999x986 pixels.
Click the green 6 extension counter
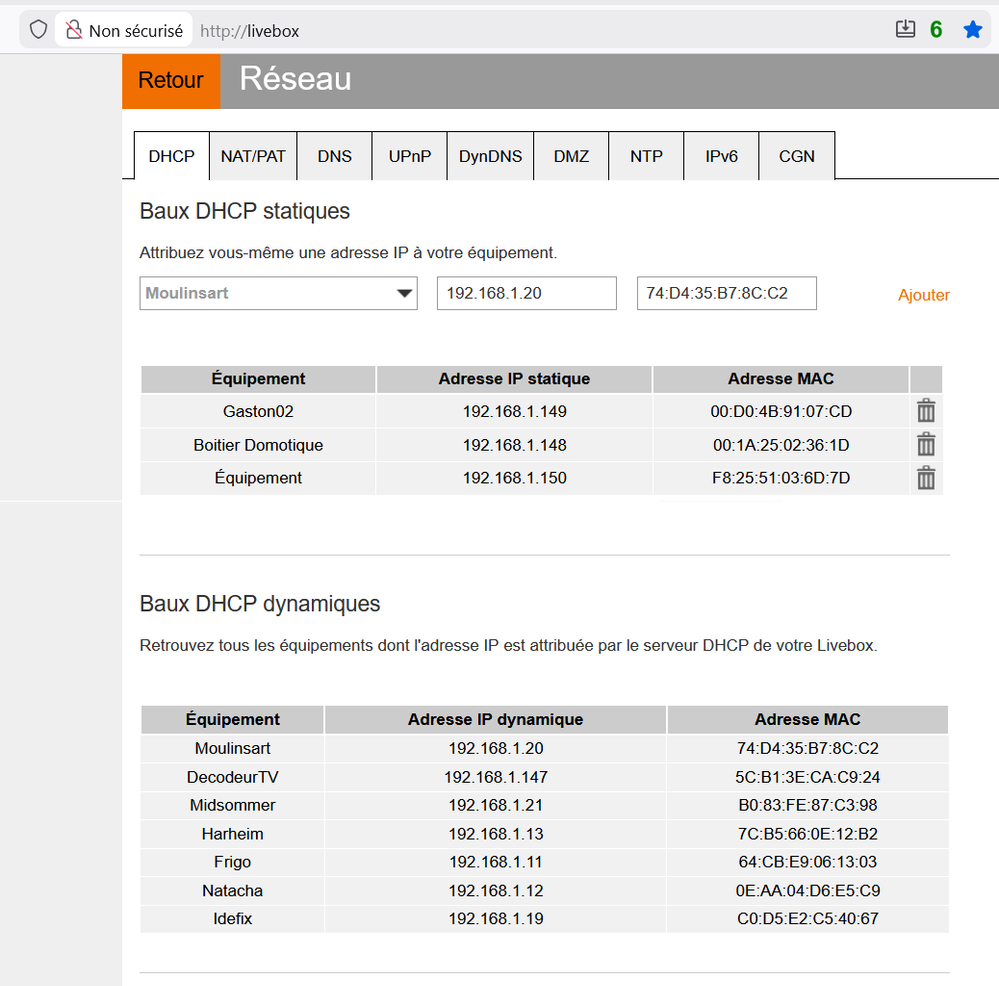[936, 30]
